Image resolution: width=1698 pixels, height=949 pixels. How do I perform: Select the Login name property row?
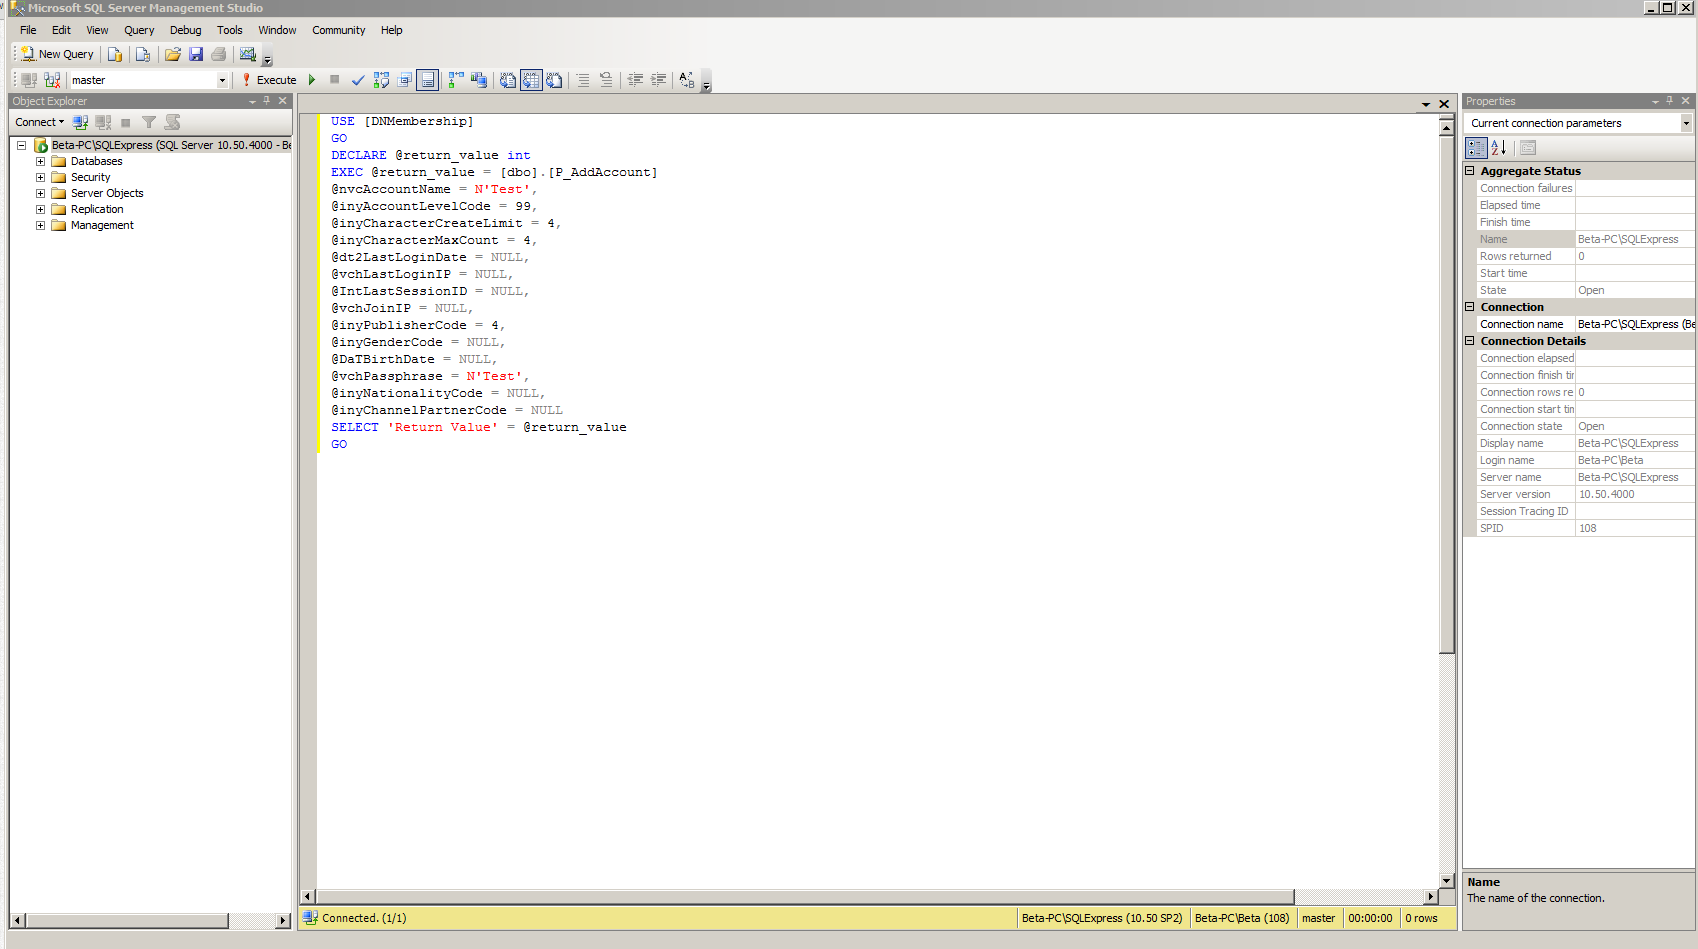click(x=1585, y=460)
